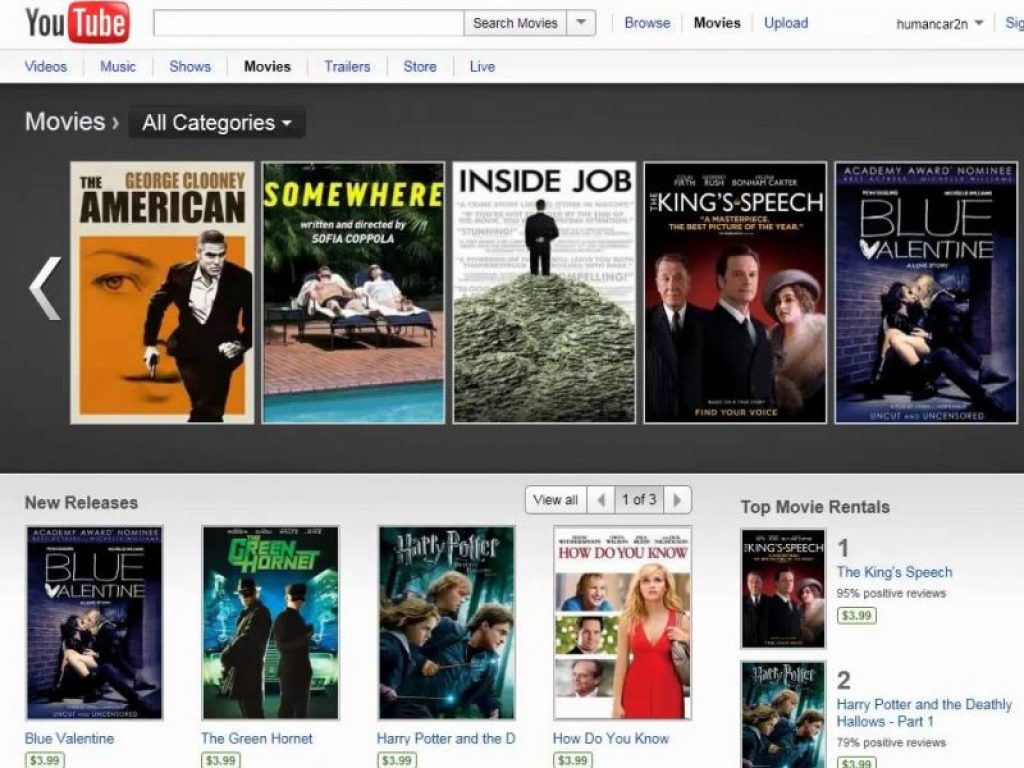Click the $3.99 price under The Green Hornet
Screen dimensions: 1024x768
pyautogui.click(x=221, y=760)
